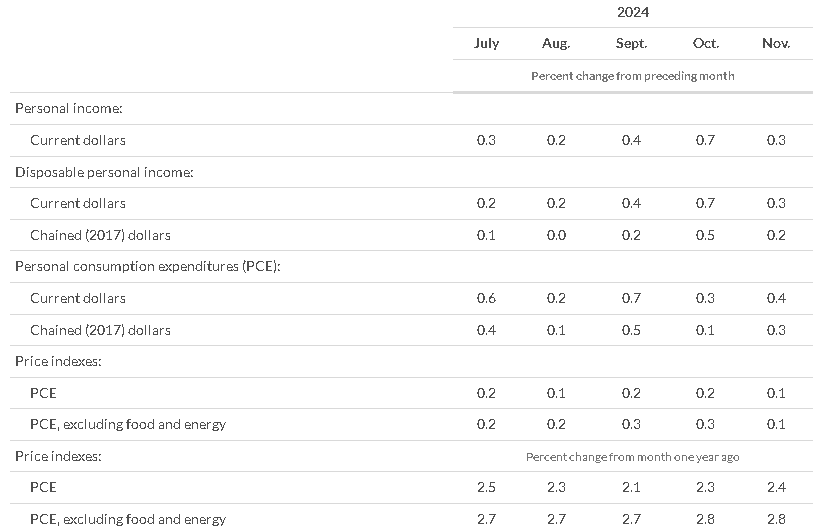The height and width of the screenshot is (531, 821).
Task: Click October personal income value 0.7
Action: (705, 140)
